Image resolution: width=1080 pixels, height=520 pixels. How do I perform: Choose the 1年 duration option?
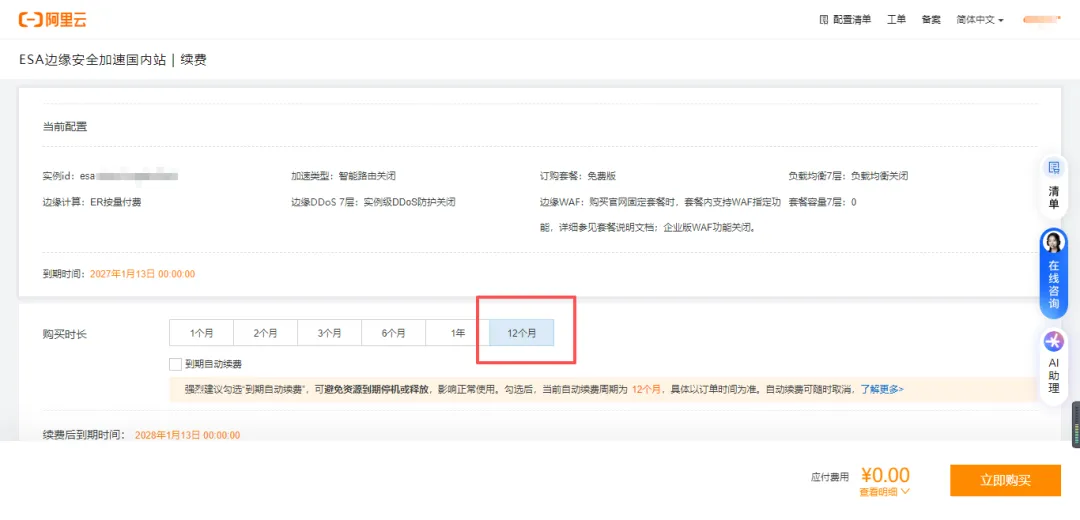pos(457,333)
